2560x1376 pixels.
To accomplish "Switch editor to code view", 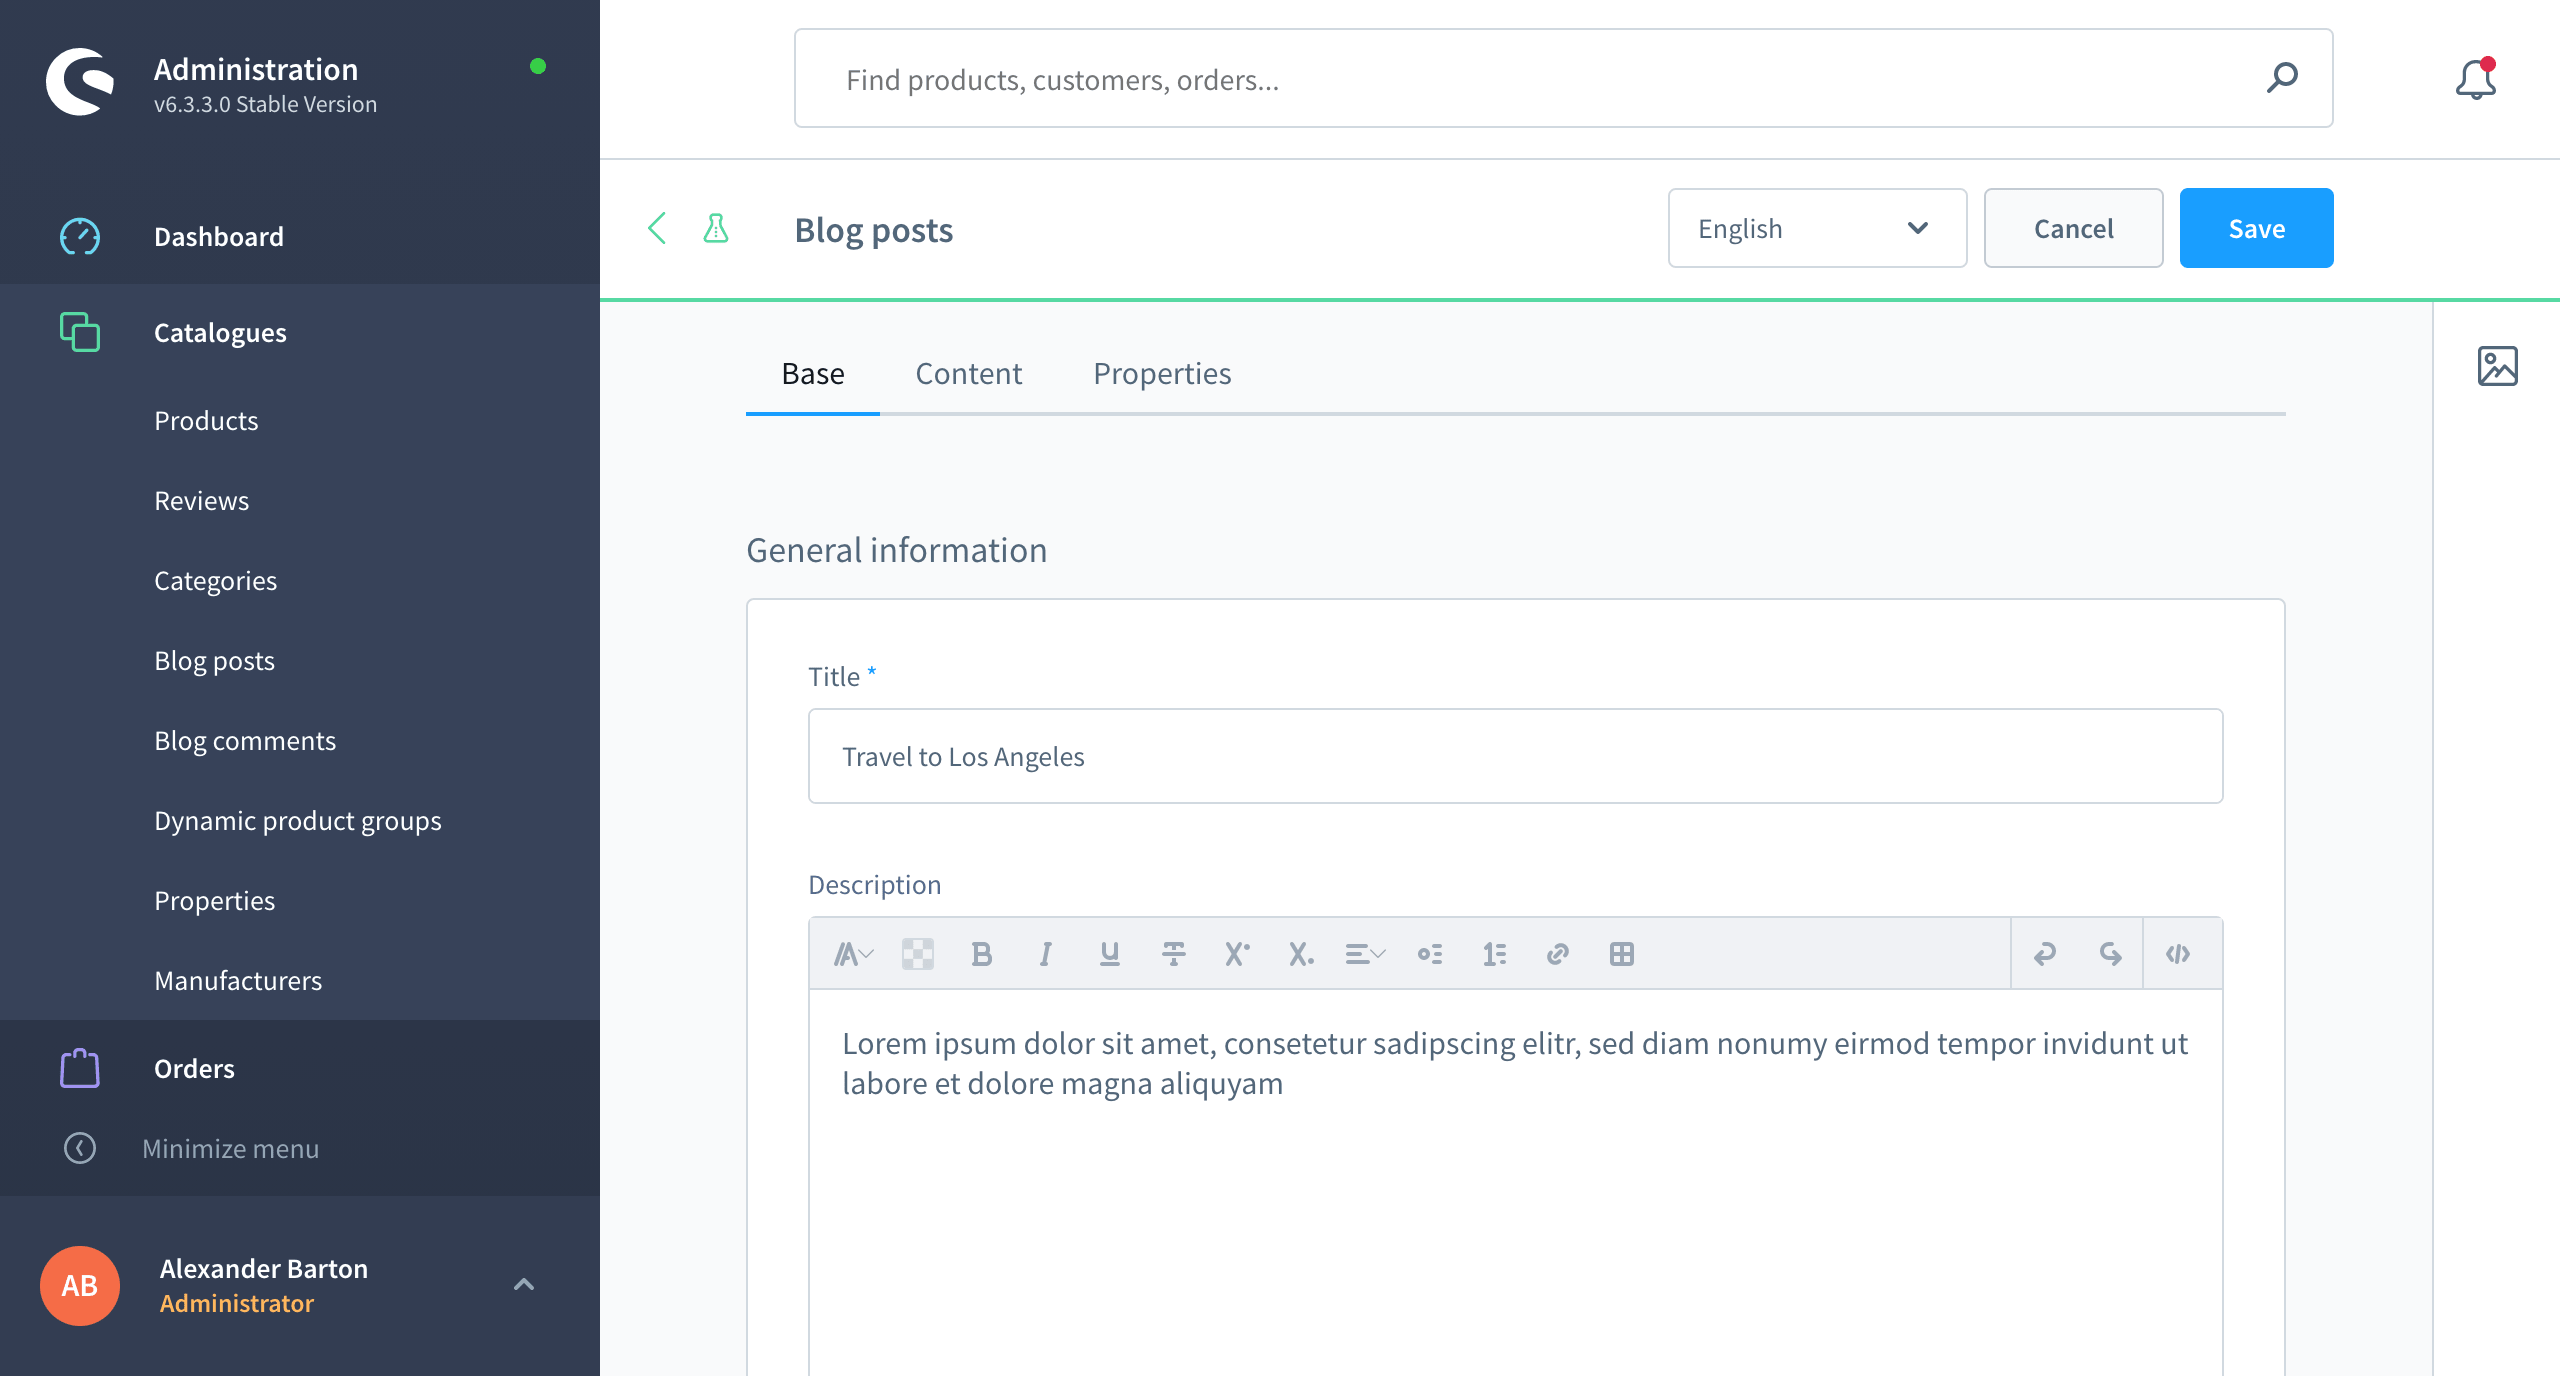I will [x=2178, y=954].
